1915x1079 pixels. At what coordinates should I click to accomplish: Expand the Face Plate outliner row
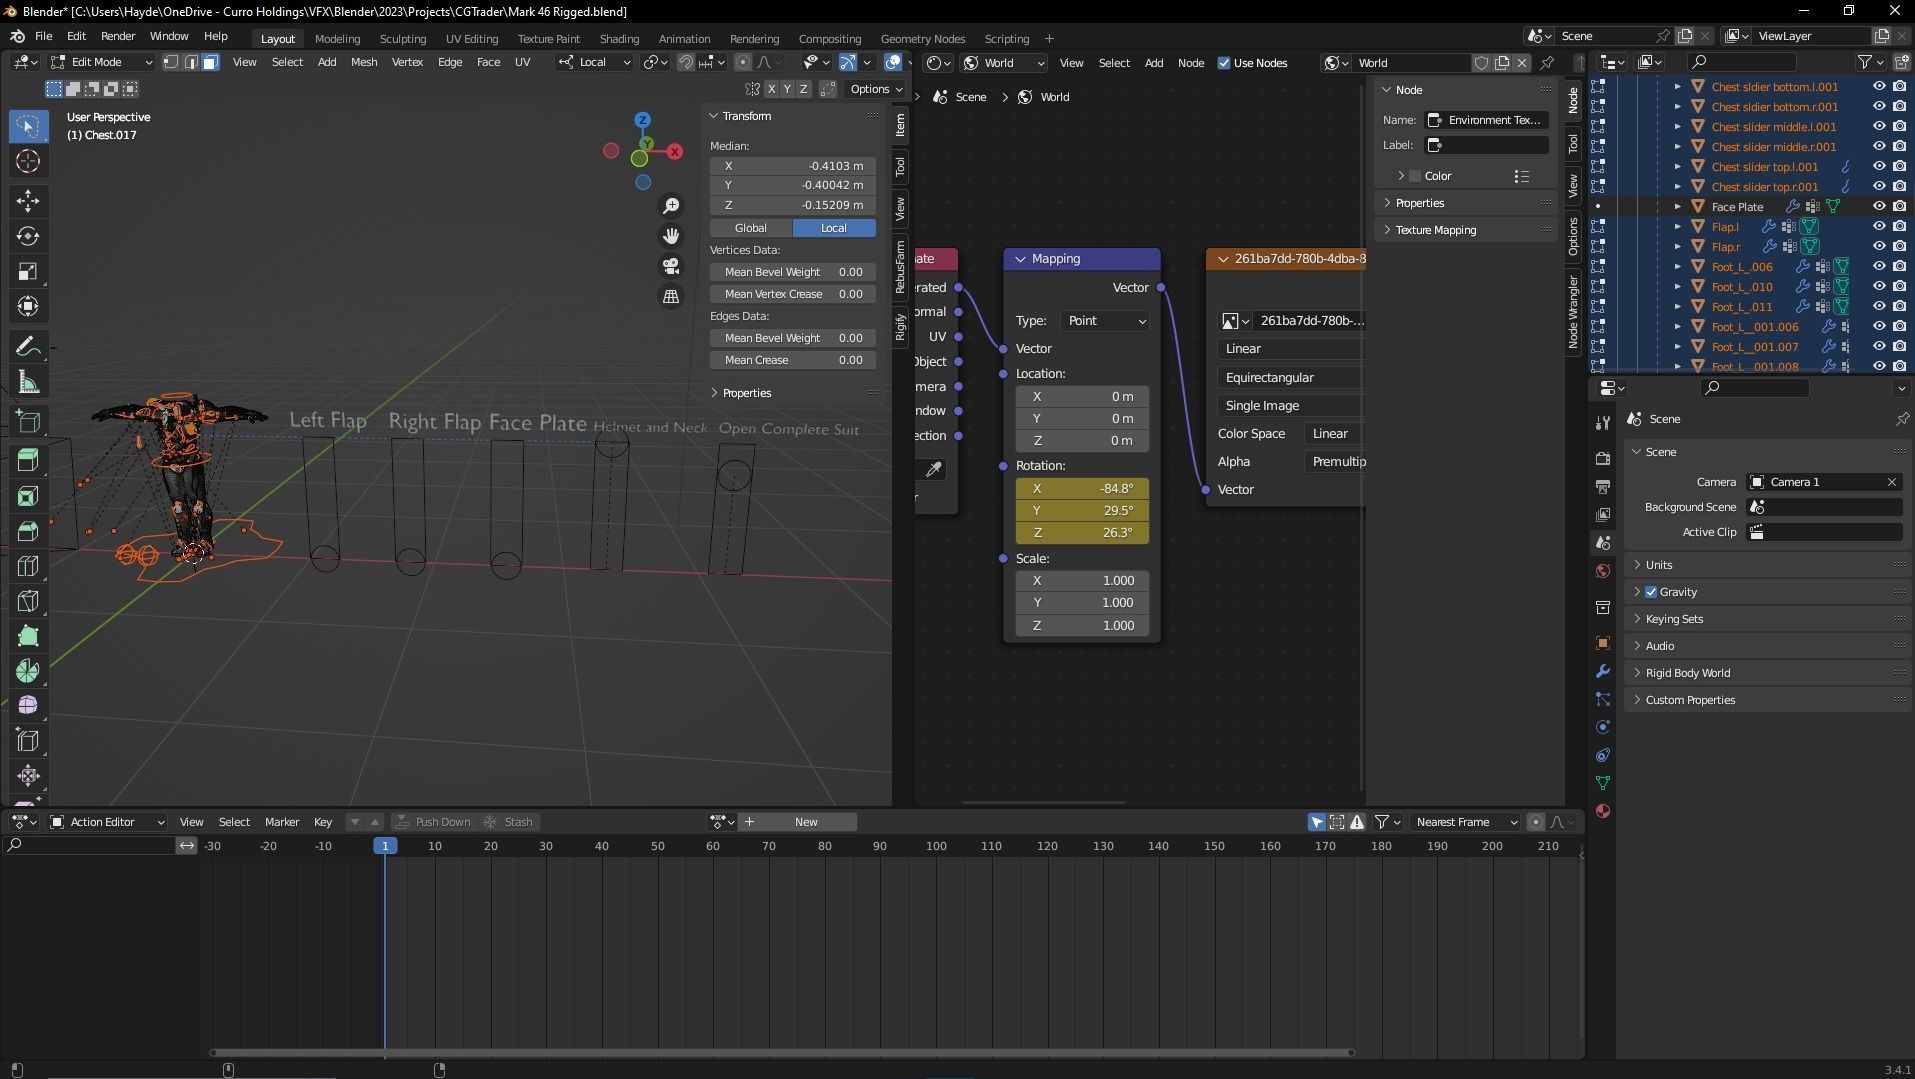point(1678,207)
